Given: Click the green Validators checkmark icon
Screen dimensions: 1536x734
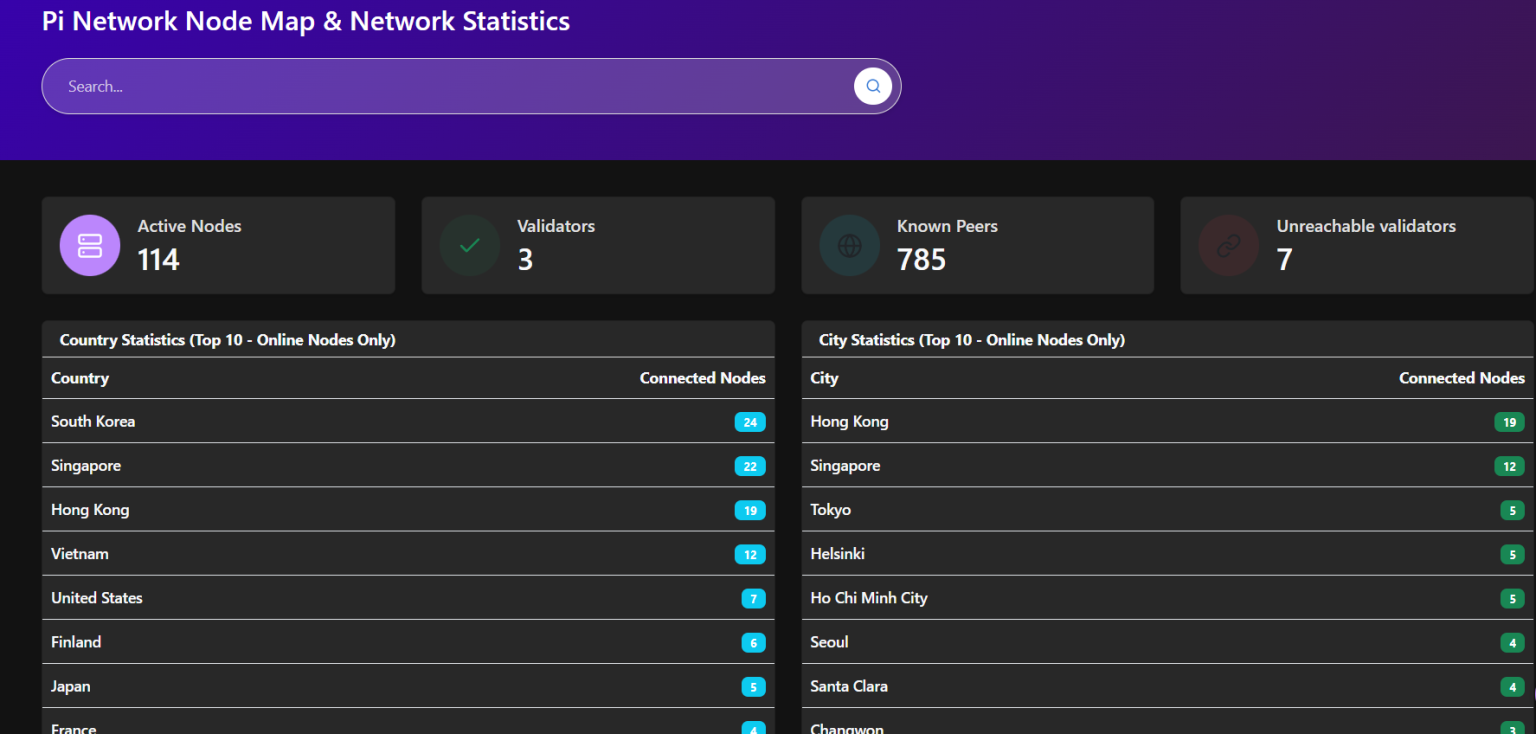Looking at the screenshot, I should point(469,245).
